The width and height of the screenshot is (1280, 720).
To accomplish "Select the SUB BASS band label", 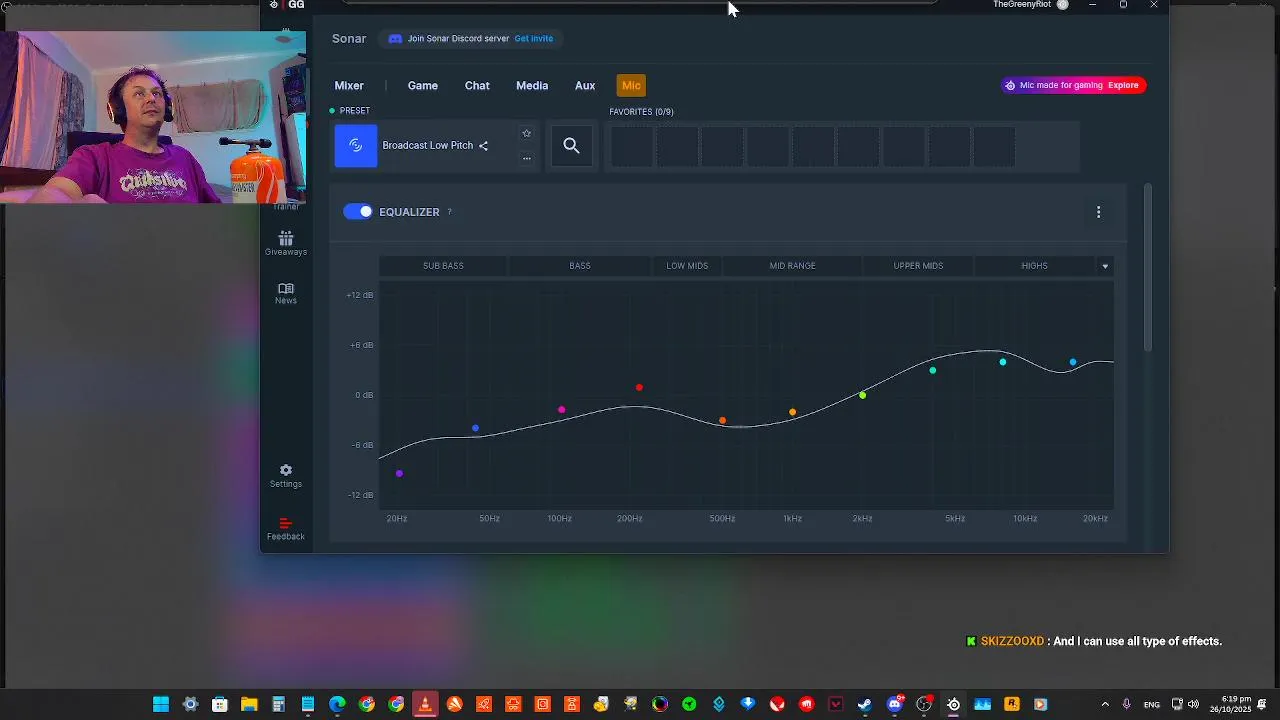I will coord(443,266).
